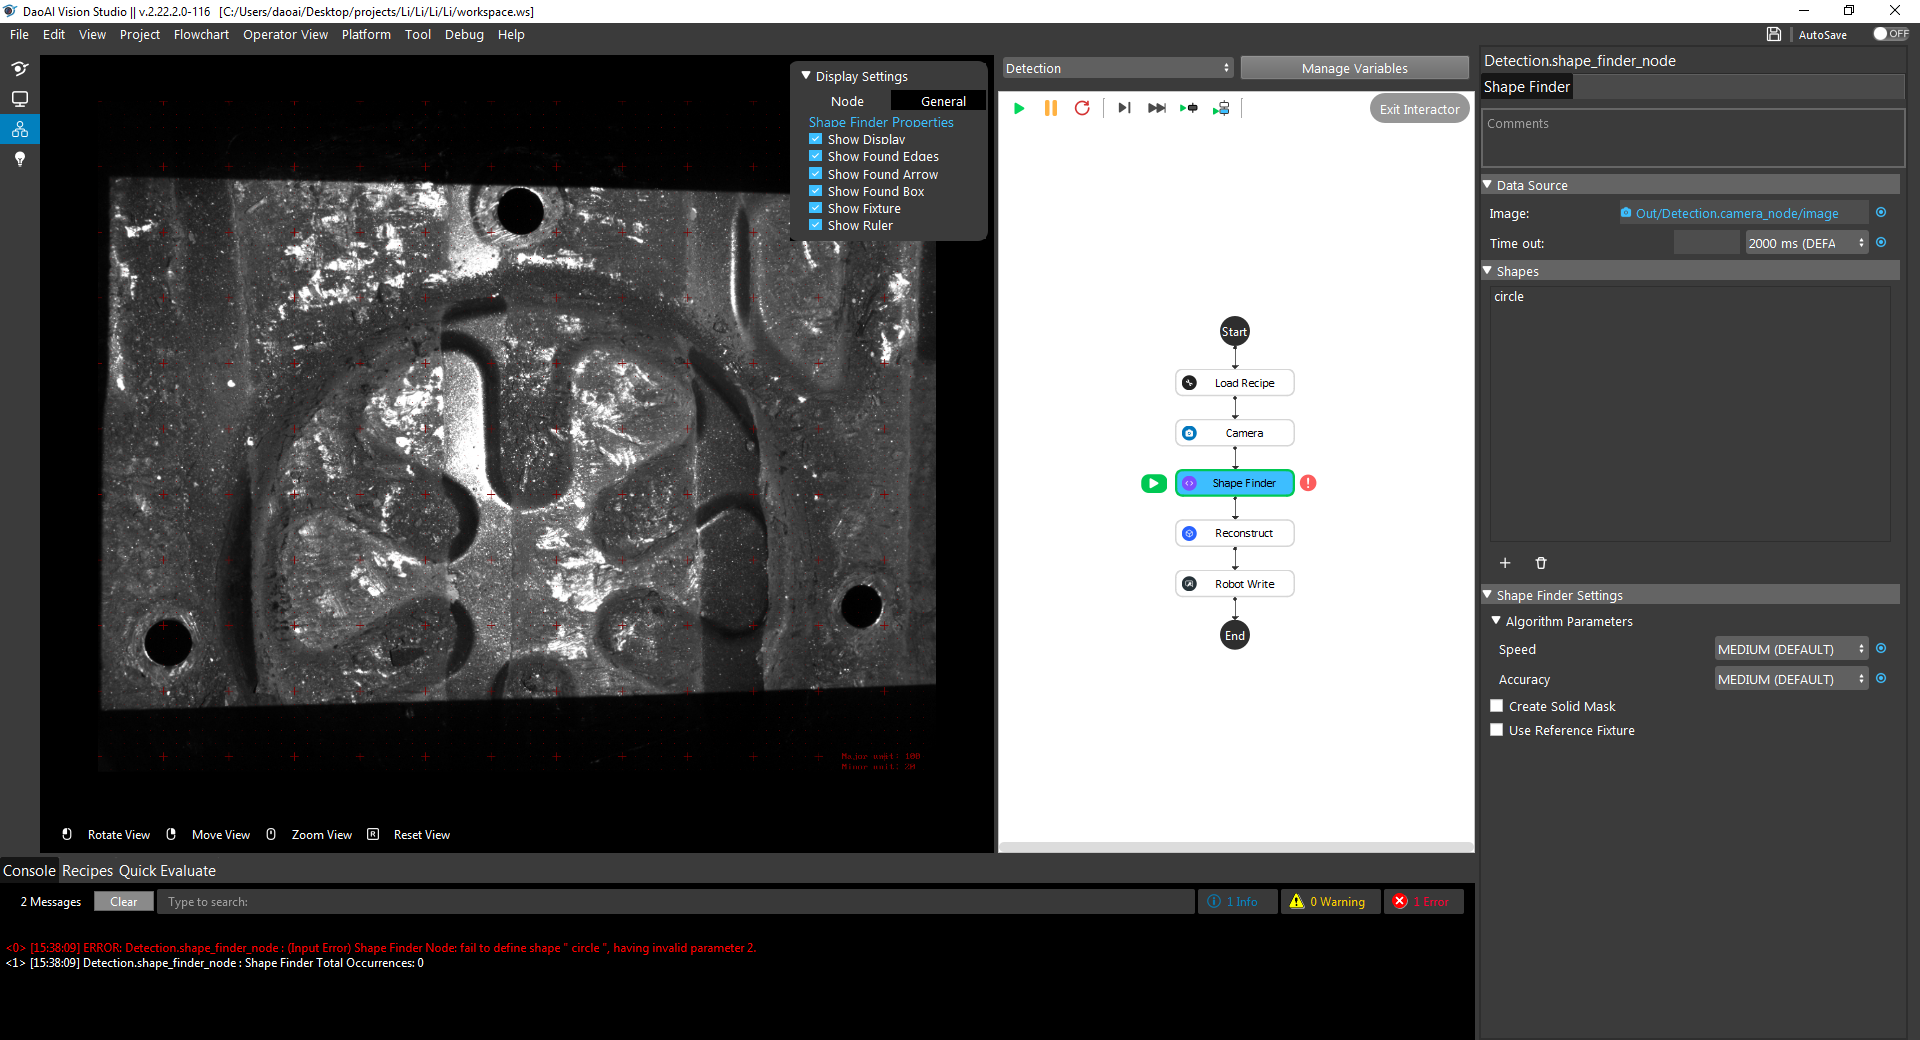
Task: Collapse the Data Source section
Action: [x=1487, y=185]
